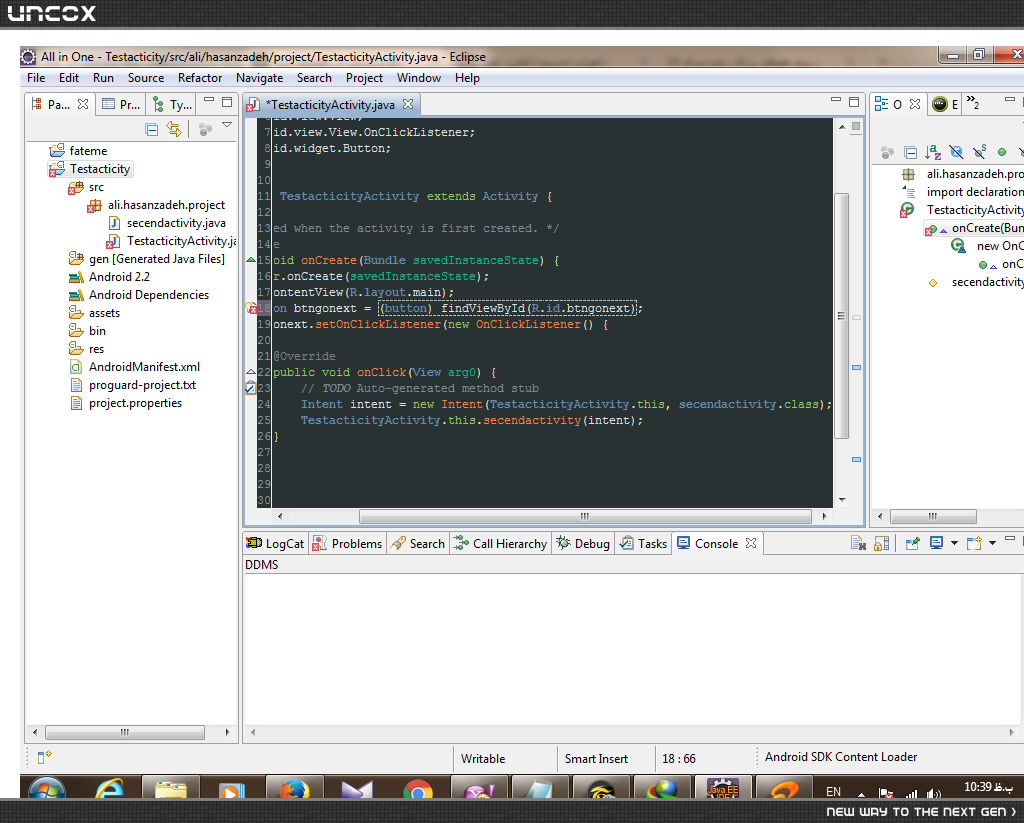Open secendactivity.java file
1024x823 pixels.
pos(176,223)
